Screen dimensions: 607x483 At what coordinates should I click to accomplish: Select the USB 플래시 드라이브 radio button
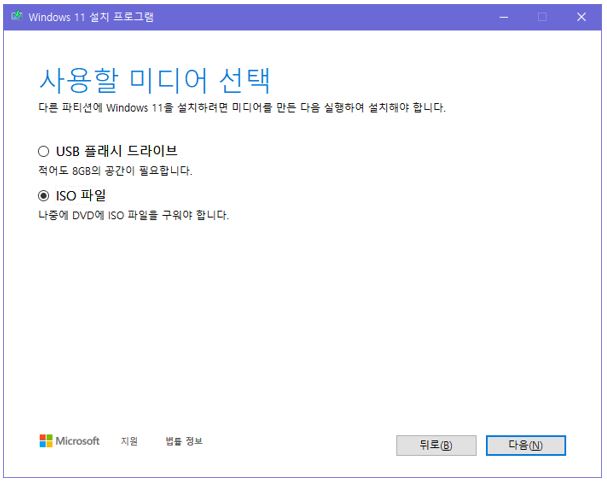tap(43, 151)
